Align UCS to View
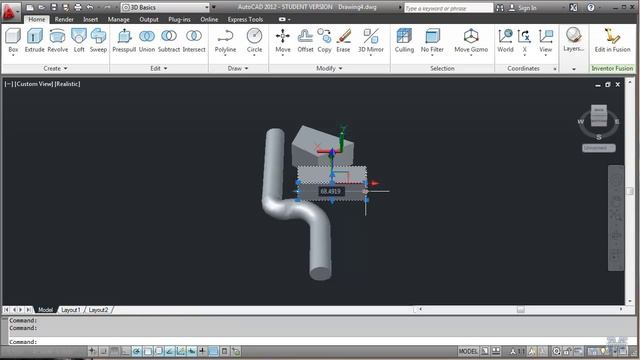 click(545, 41)
